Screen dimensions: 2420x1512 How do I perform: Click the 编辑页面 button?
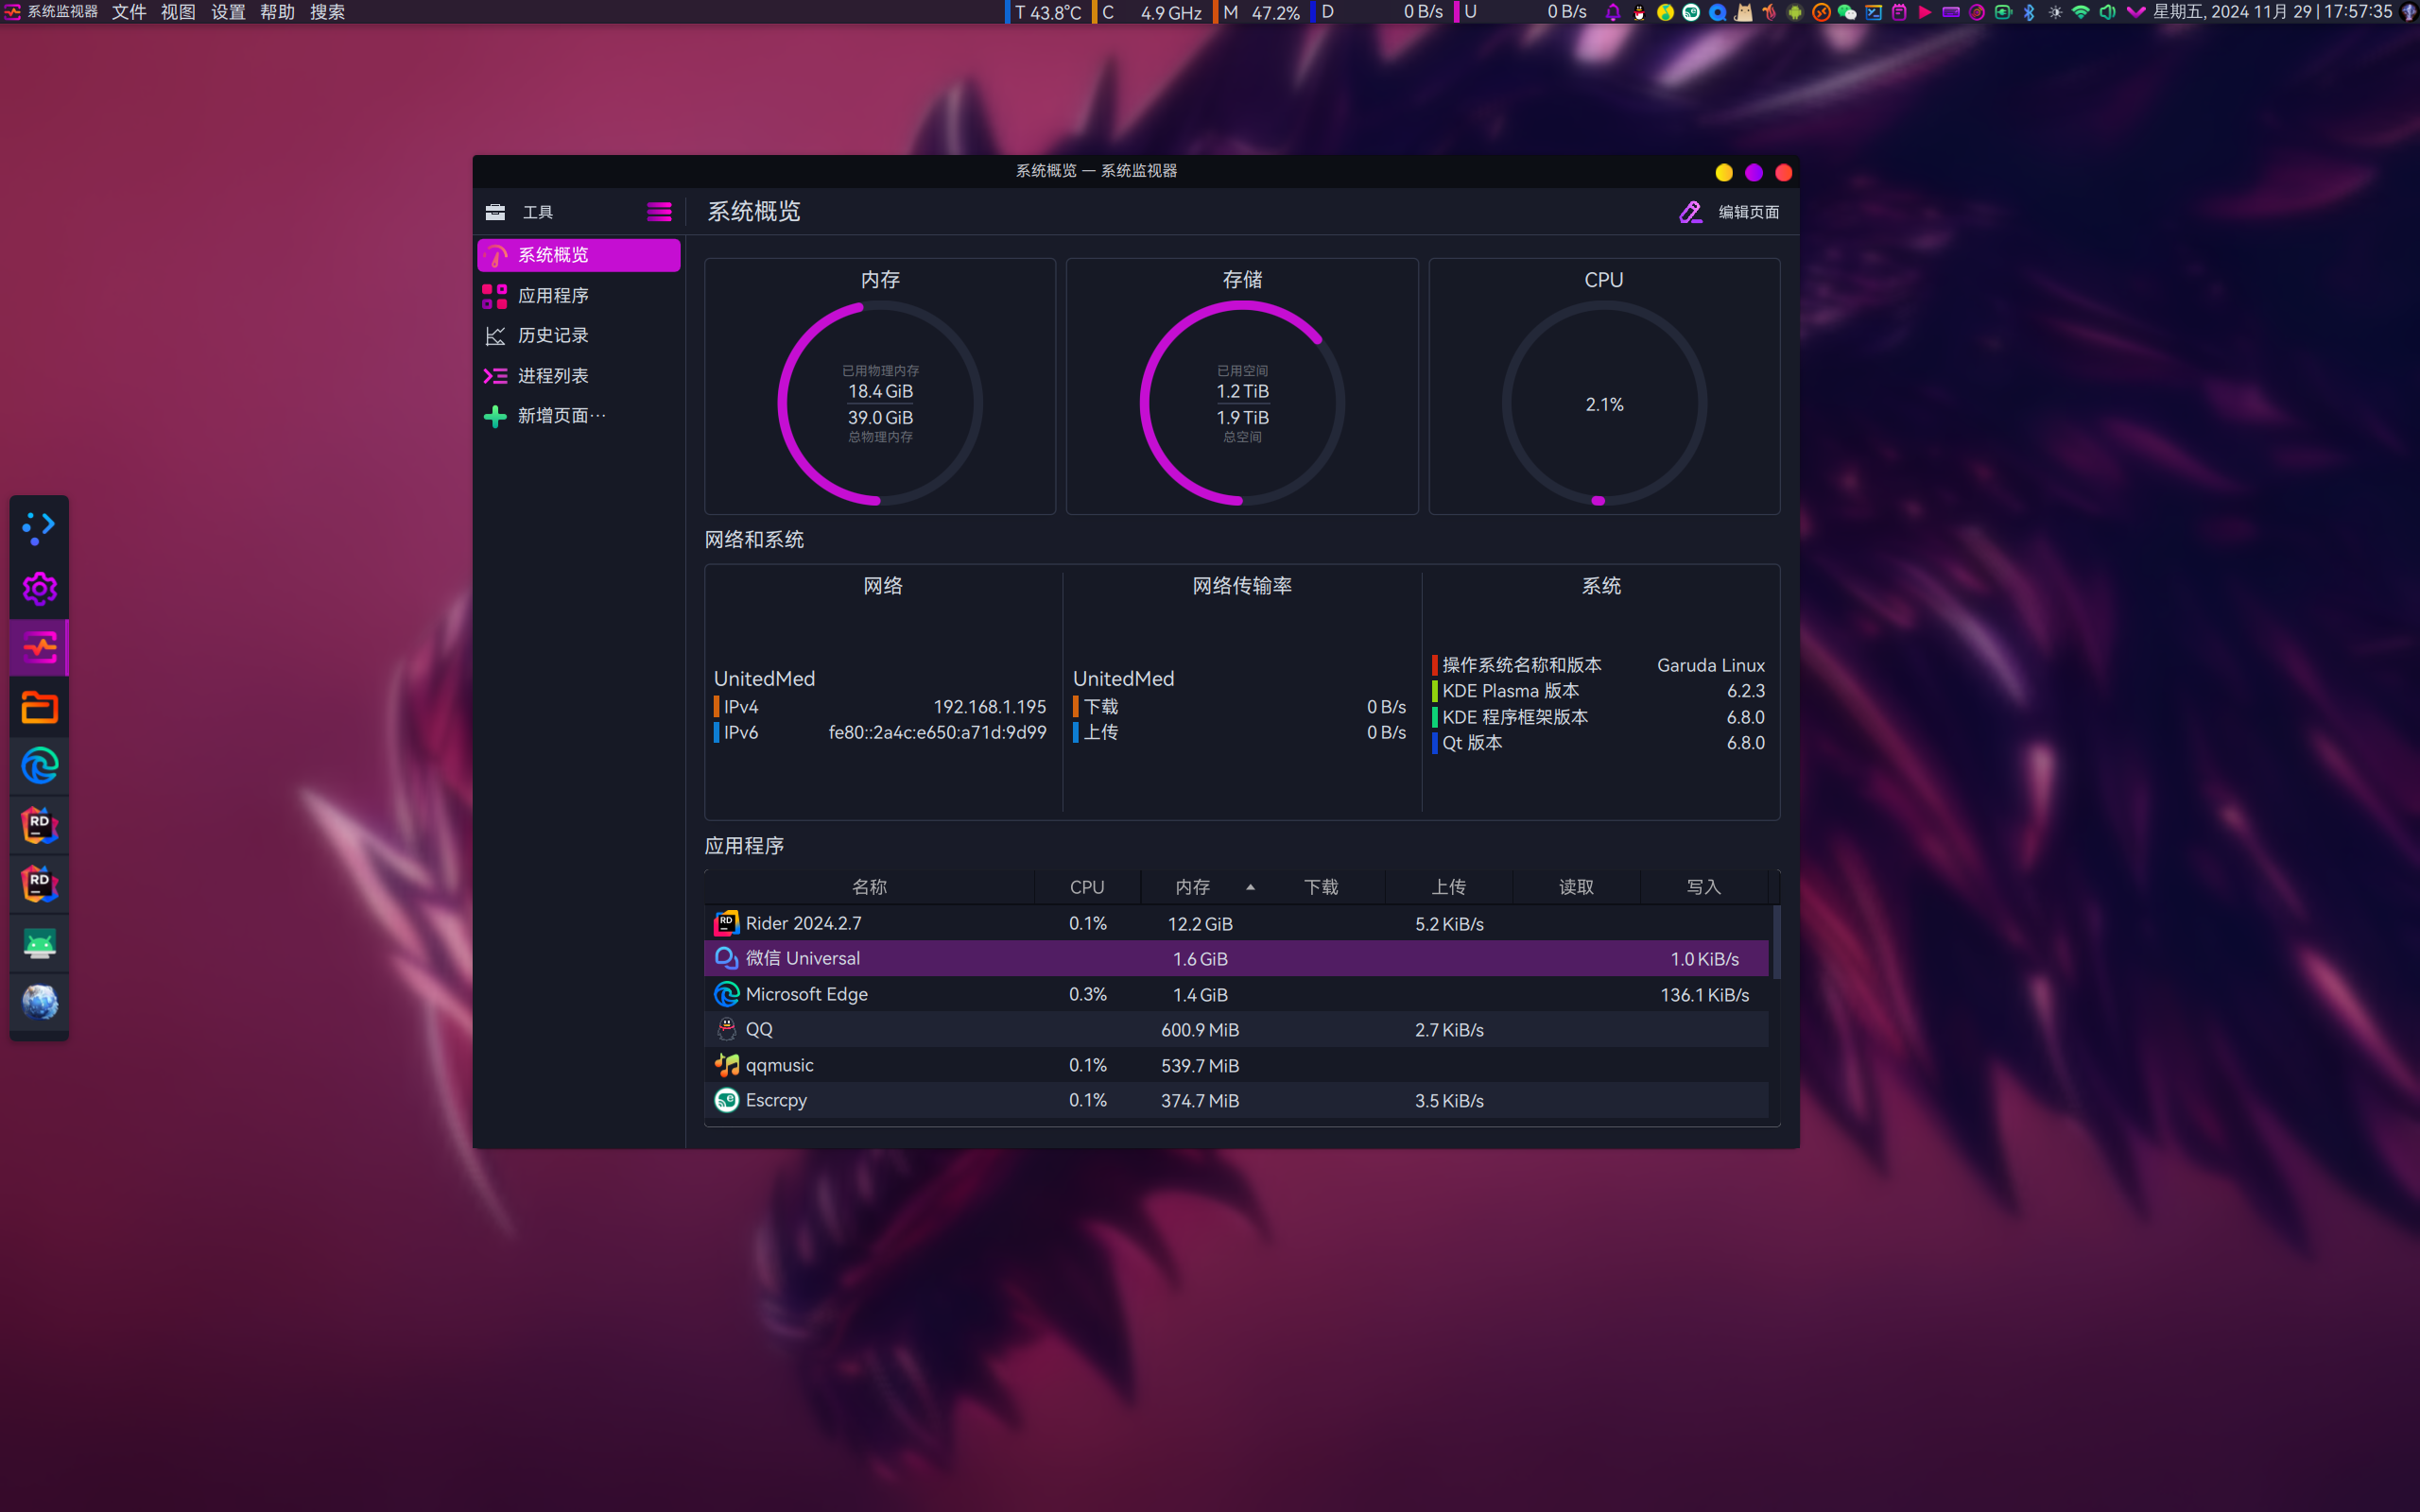(x=1729, y=212)
